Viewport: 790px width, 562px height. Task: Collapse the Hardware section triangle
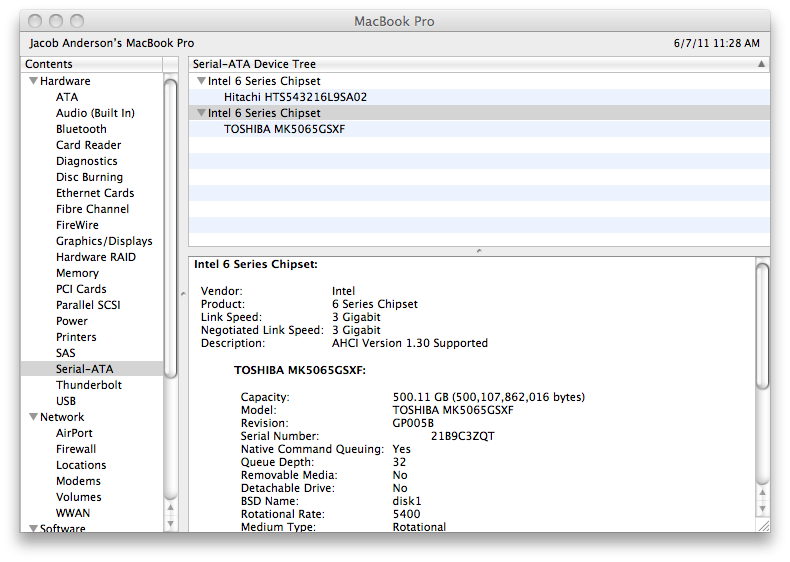[x=34, y=81]
